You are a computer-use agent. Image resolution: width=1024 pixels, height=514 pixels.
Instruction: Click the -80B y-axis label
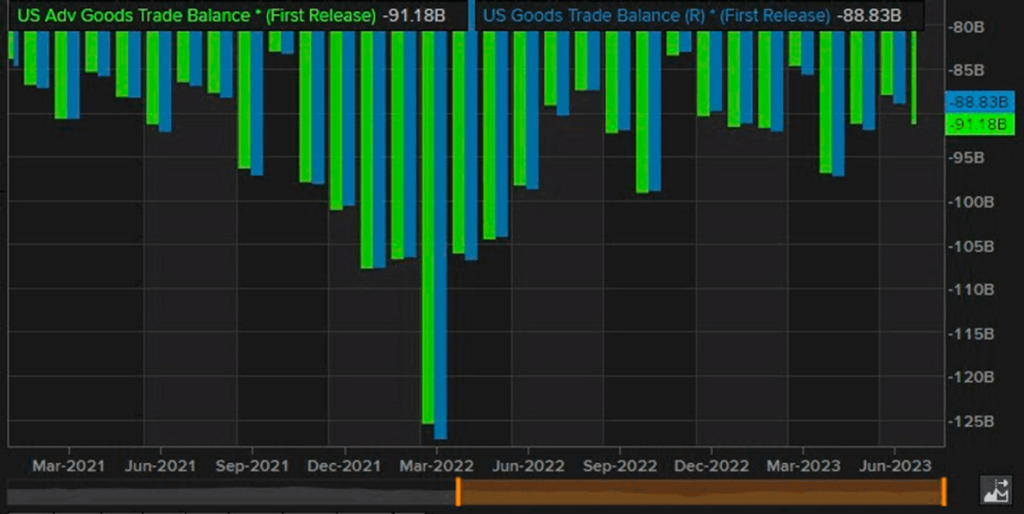(966, 27)
